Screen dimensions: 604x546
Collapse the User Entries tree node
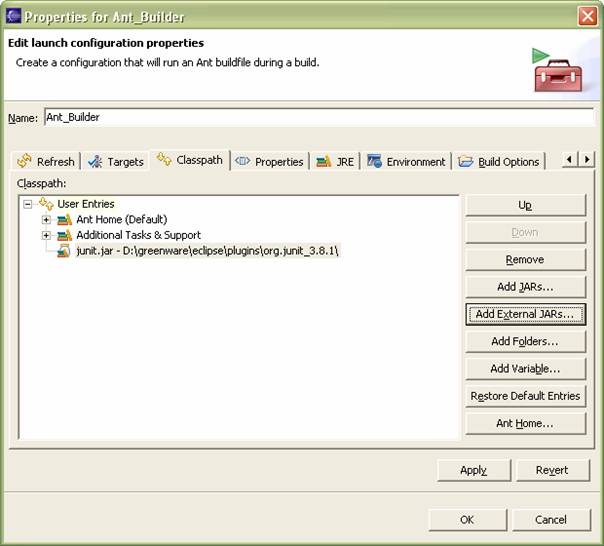[27, 204]
